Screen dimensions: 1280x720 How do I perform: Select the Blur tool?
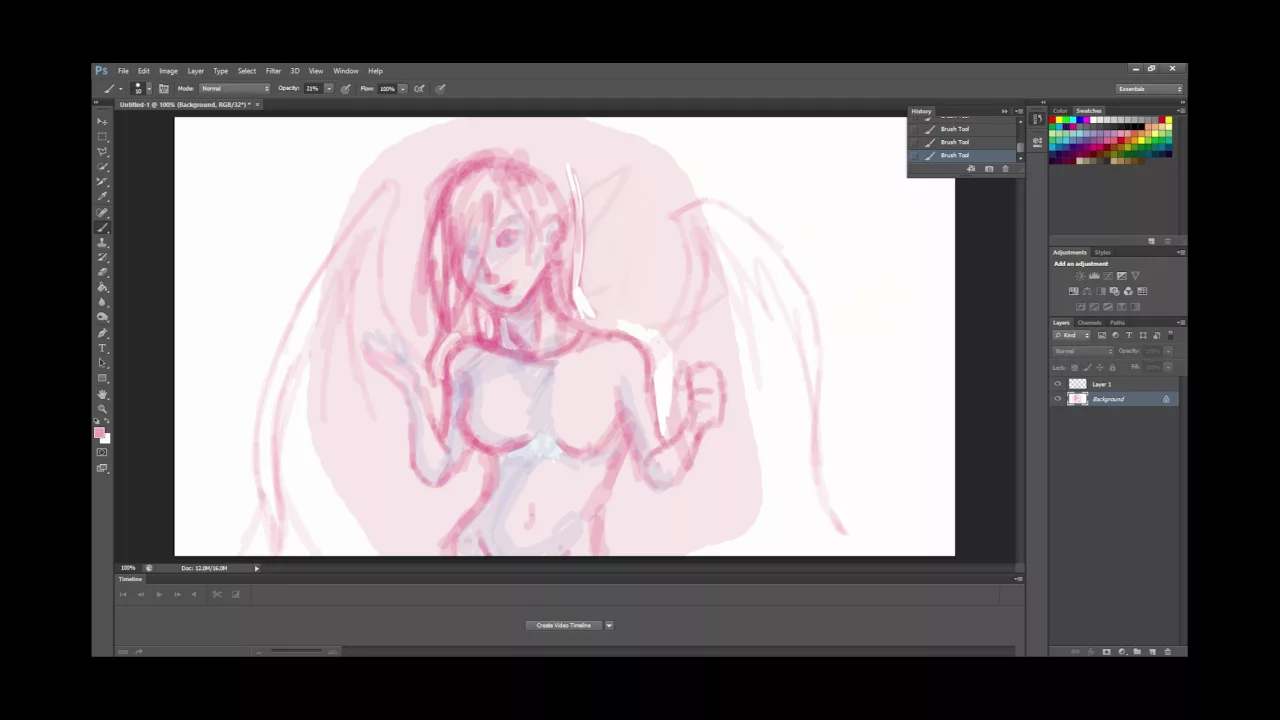point(102,302)
